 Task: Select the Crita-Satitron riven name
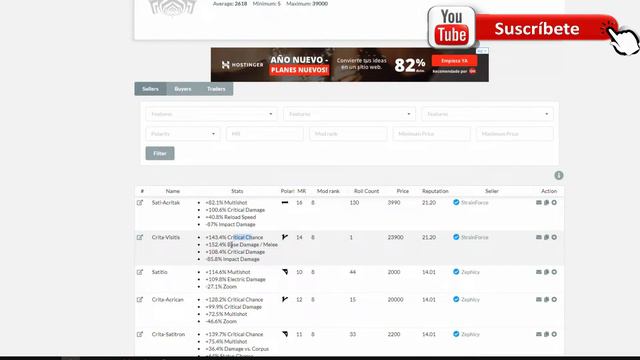[168, 334]
